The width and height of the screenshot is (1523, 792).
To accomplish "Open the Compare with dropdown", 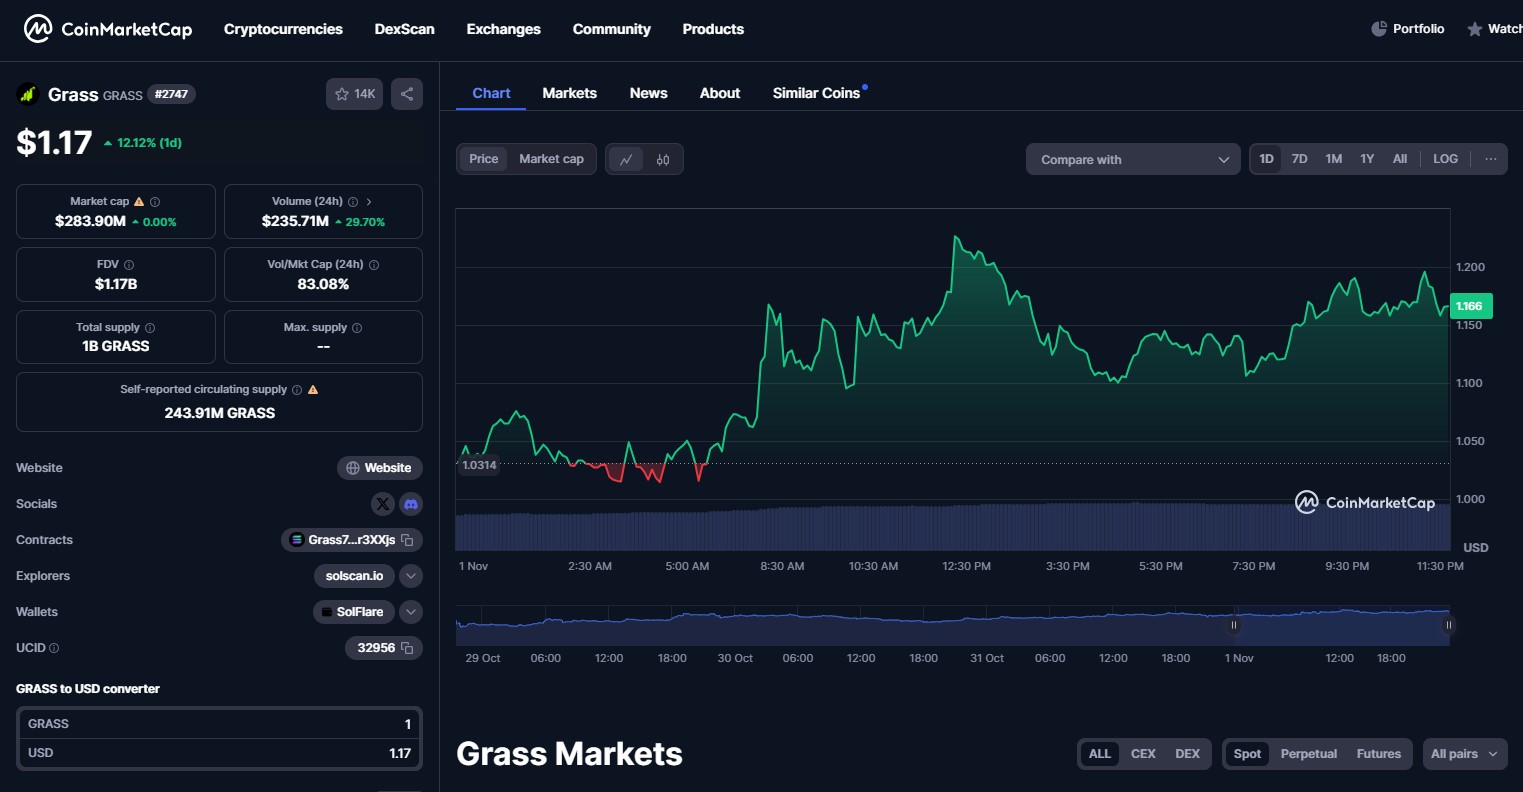I will [1134, 159].
